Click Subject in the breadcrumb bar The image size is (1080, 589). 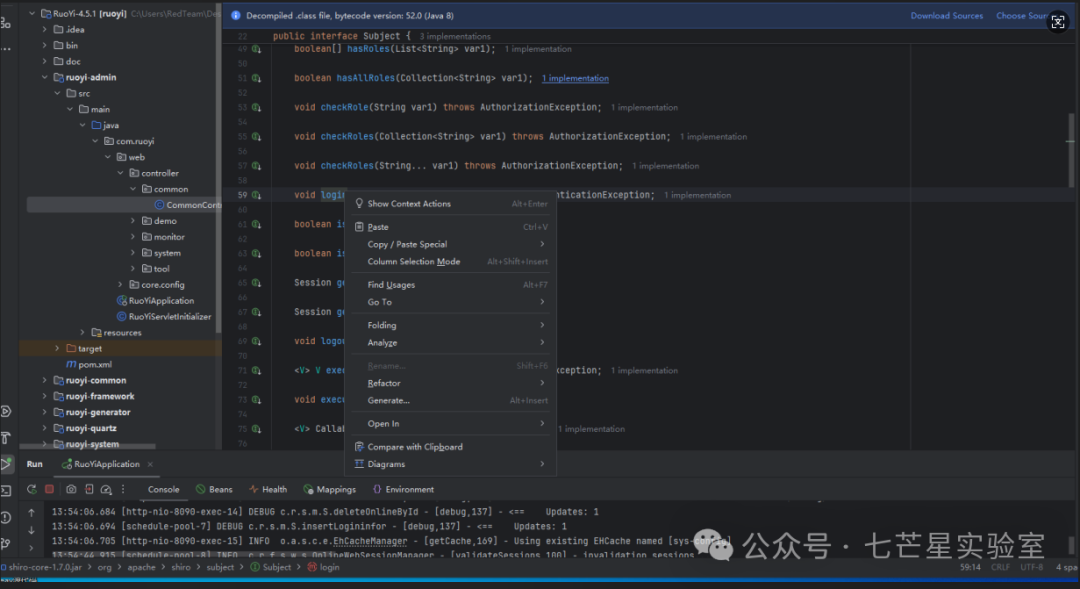point(271,568)
